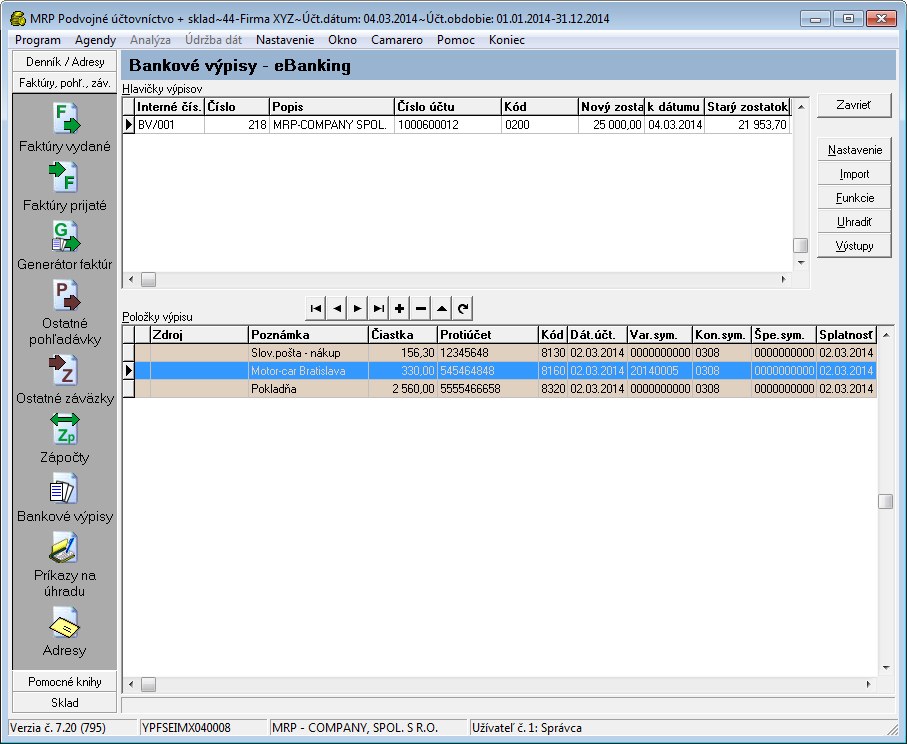Click headers table scroll up arrow
Viewport: 907px width, 744px height.
[801, 106]
